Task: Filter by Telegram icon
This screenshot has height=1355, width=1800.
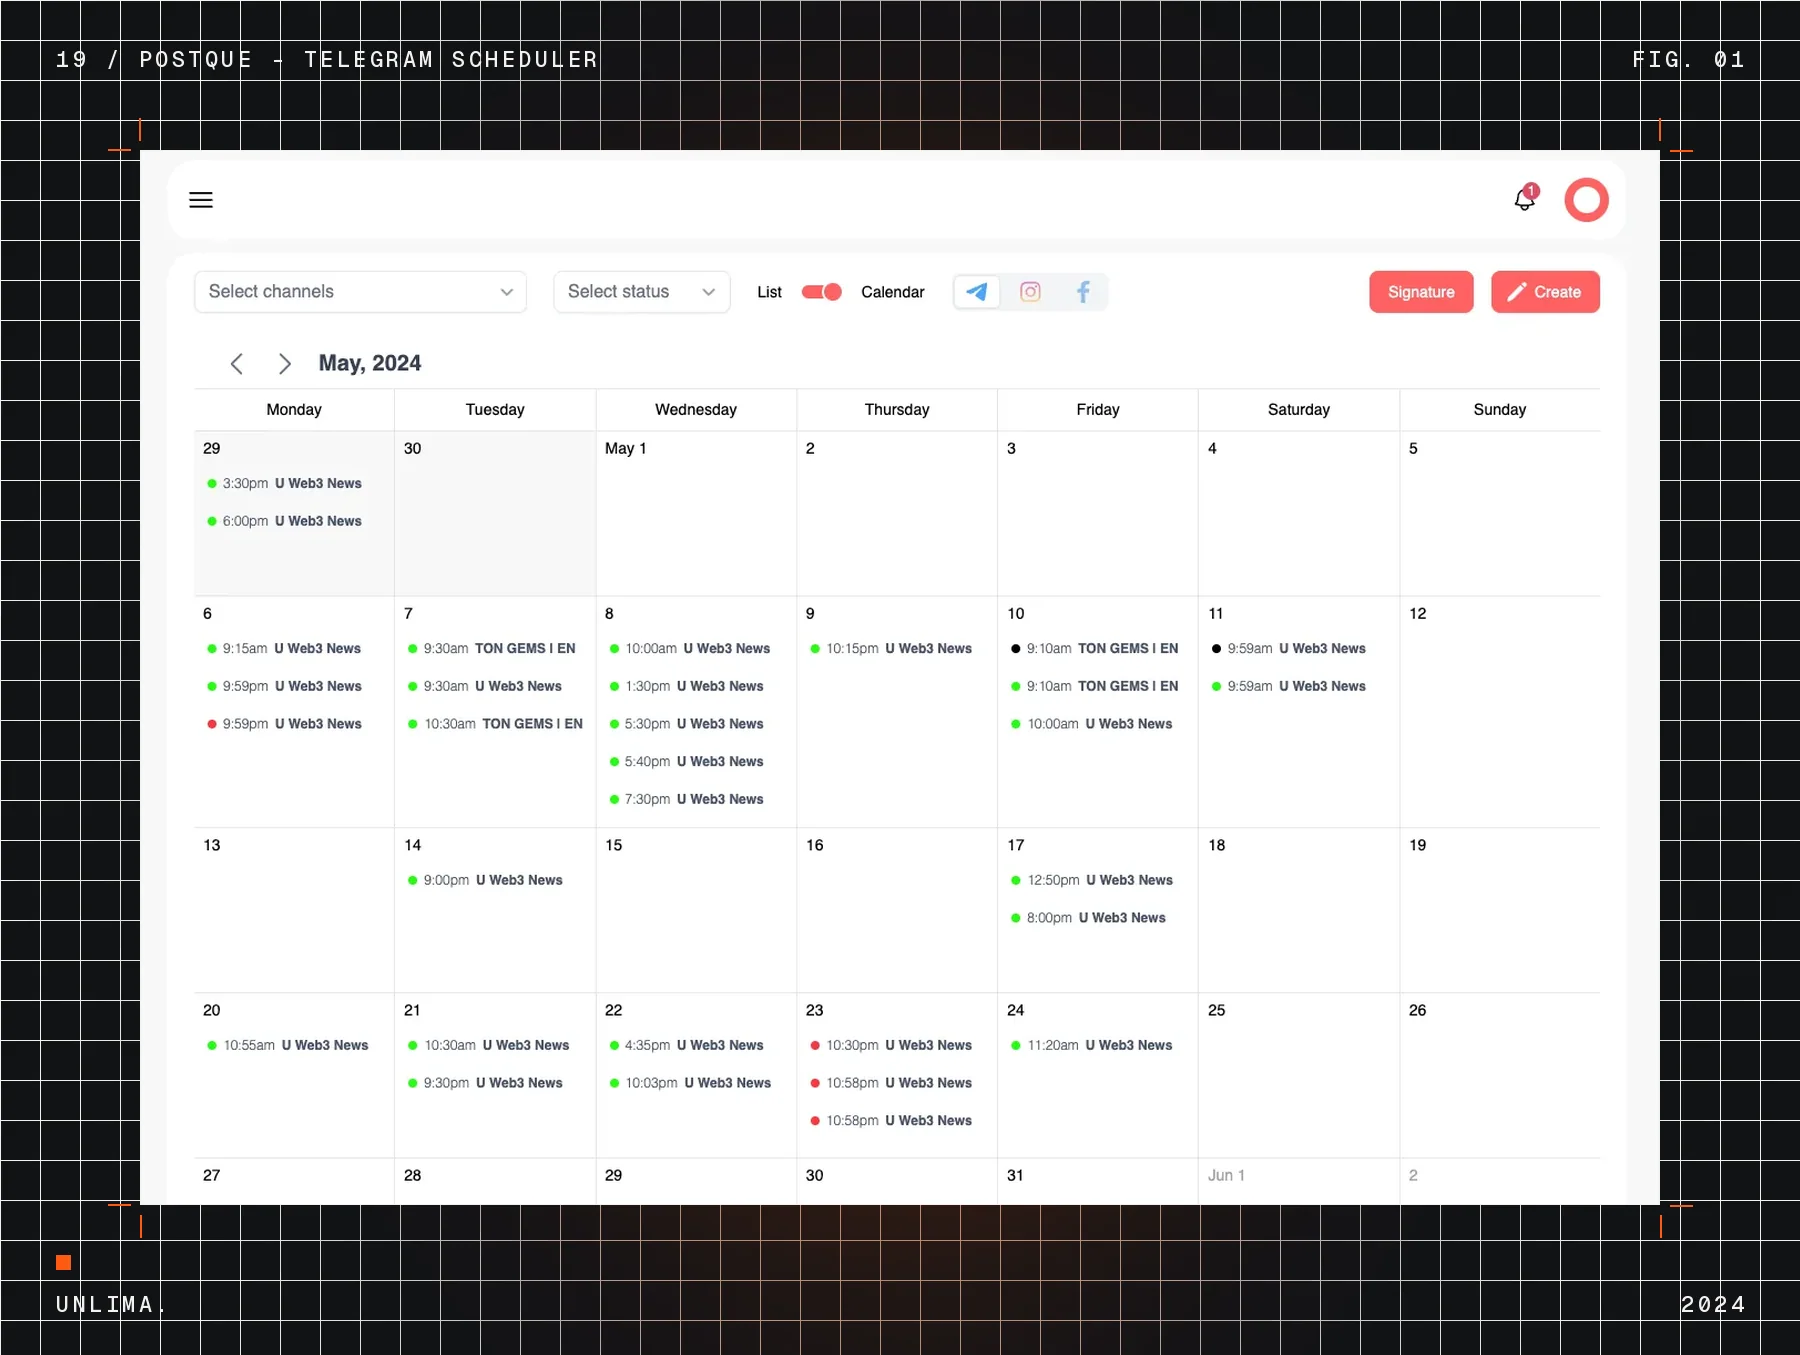Action: point(977,292)
